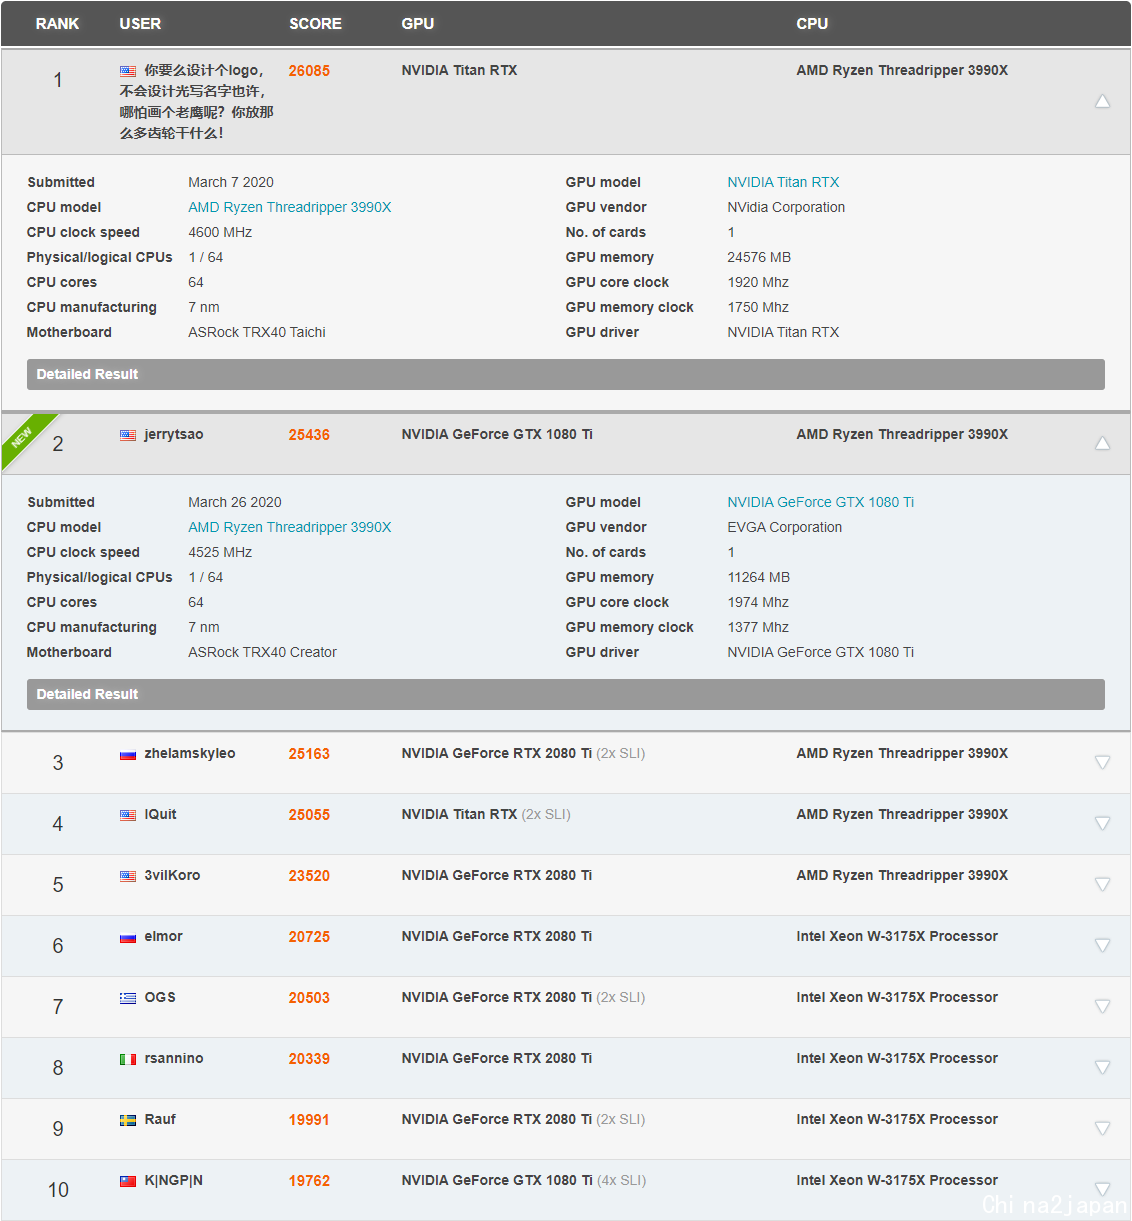Click the US flag beside 3vilKoro
The height and width of the screenshot is (1221, 1132).
tap(128, 876)
